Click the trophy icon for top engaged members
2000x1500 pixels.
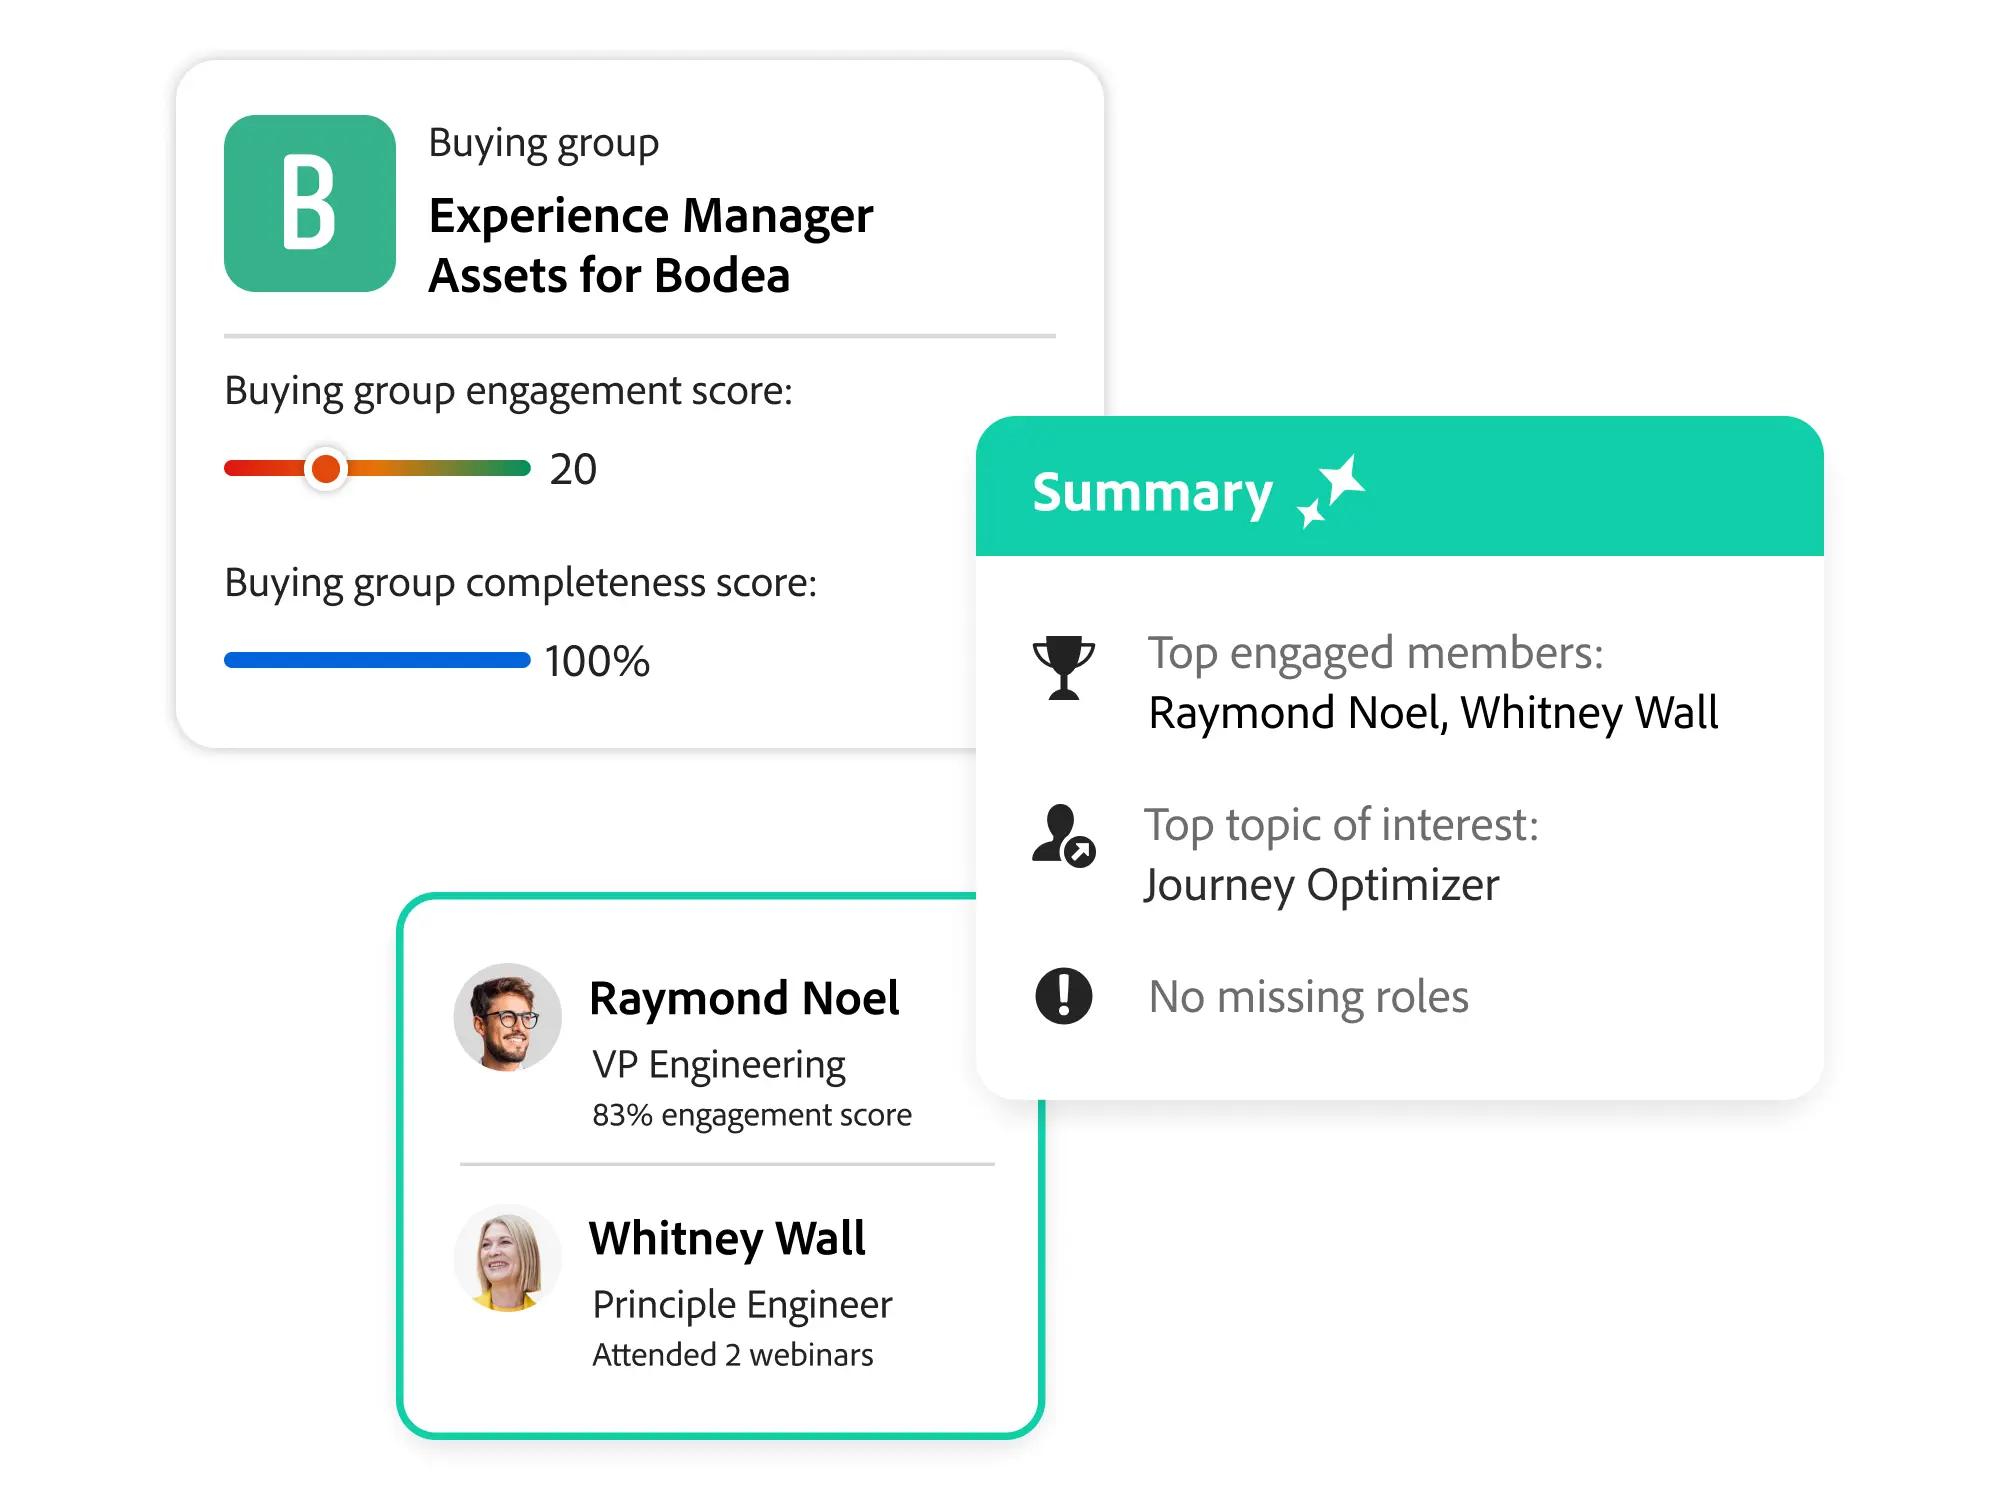1063,667
